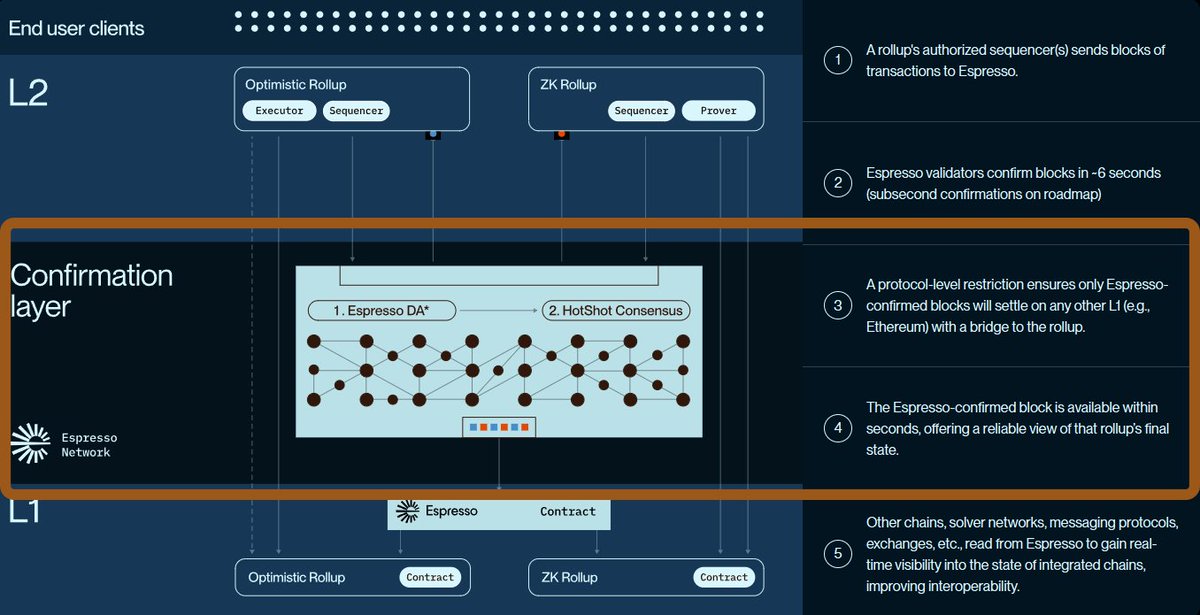Click the blue-dot block marker under Optimistic Rollup
The width and height of the screenshot is (1200, 615).
coord(433,134)
